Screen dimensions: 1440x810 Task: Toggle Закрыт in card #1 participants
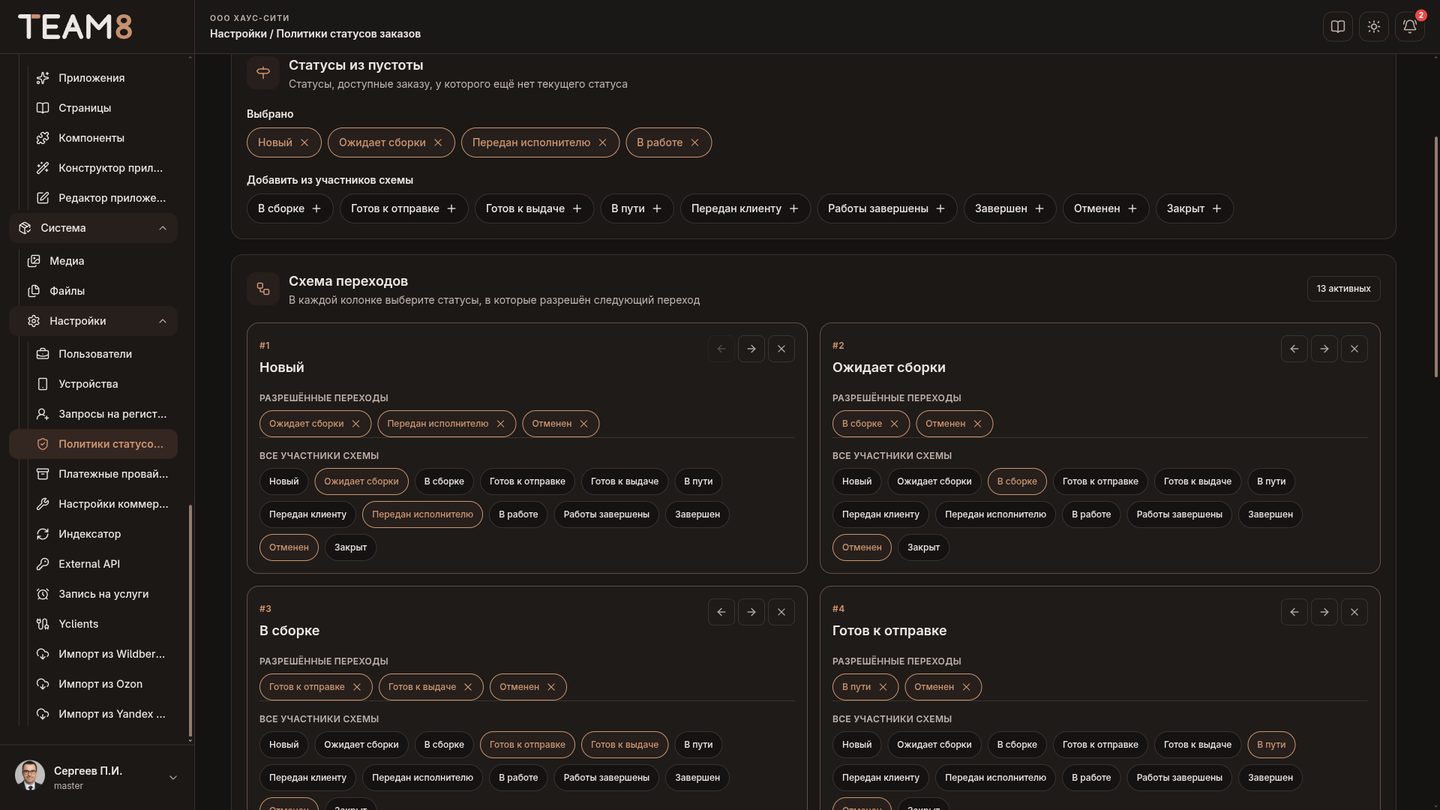click(351, 548)
